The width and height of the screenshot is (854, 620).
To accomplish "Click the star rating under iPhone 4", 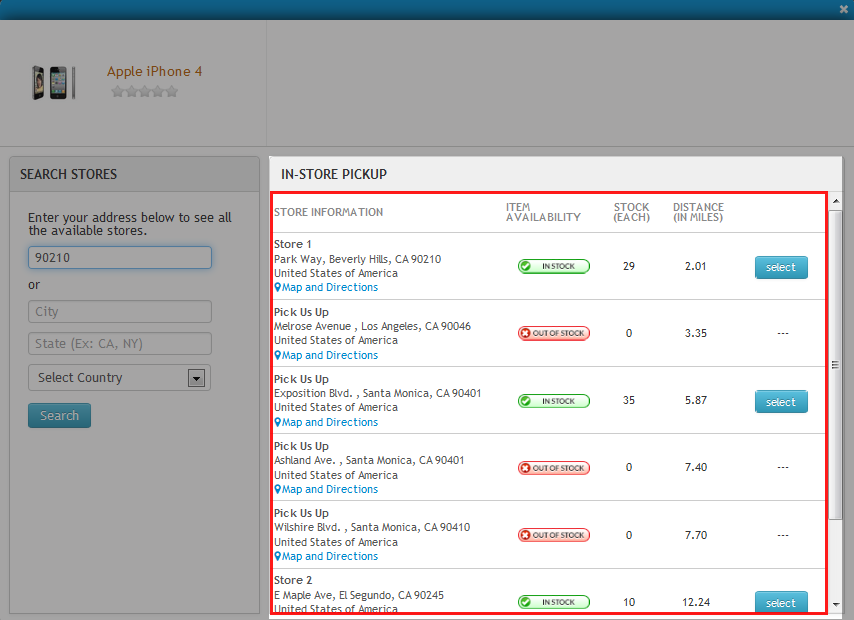I will click(x=145, y=92).
